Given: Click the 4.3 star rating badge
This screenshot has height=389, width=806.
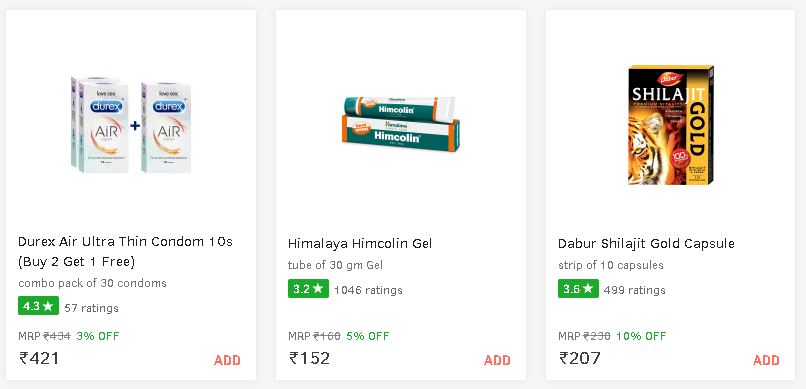Looking at the screenshot, I should pos(39,306).
